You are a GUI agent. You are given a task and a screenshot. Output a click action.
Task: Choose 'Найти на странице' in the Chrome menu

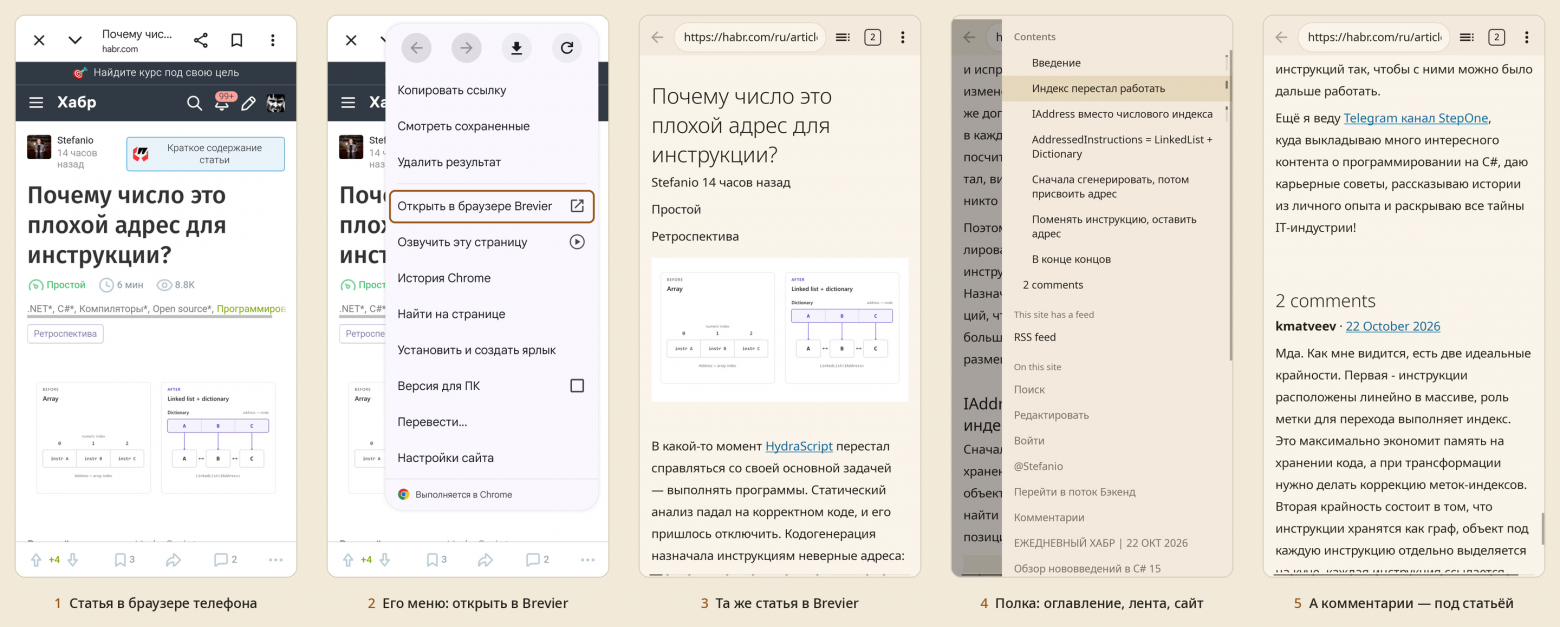(x=491, y=314)
